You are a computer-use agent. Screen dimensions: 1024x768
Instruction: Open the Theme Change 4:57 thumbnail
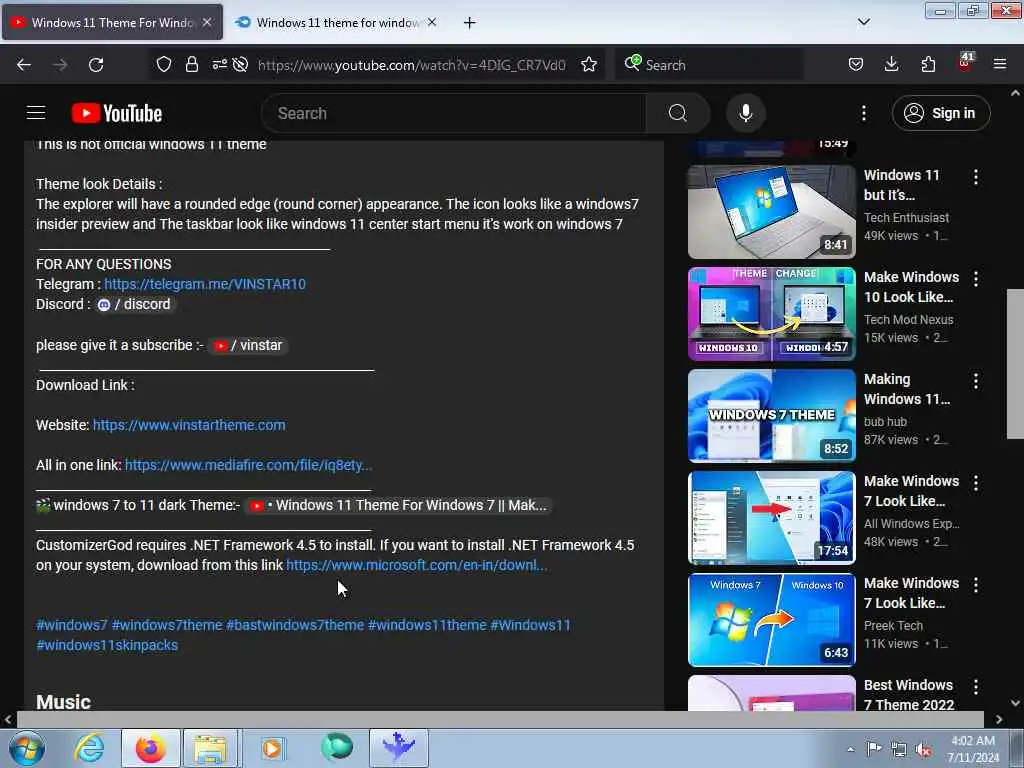click(x=771, y=313)
